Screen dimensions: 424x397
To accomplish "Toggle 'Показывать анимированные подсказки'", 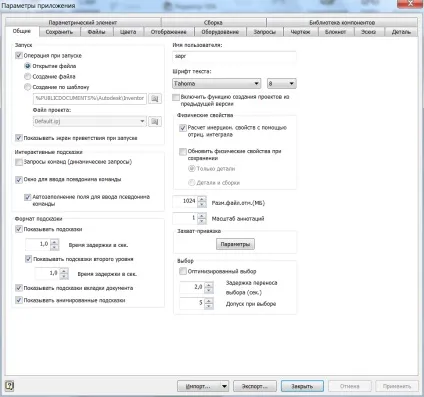I will [x=19, y=300].
